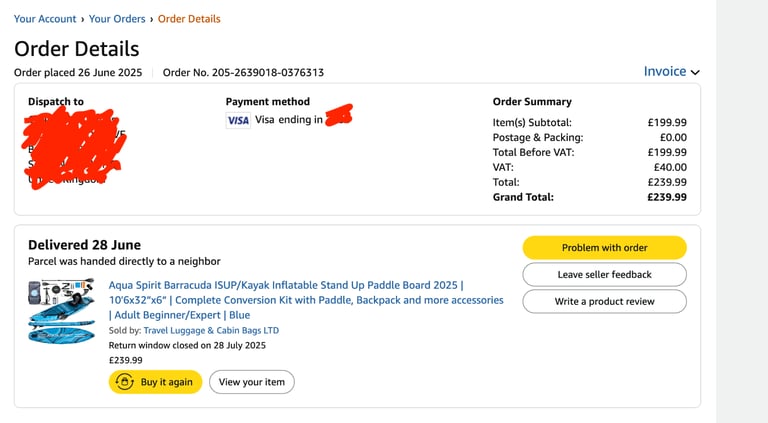The image size is (768, 423).
Task: Click the order number text
Action: 243,72
